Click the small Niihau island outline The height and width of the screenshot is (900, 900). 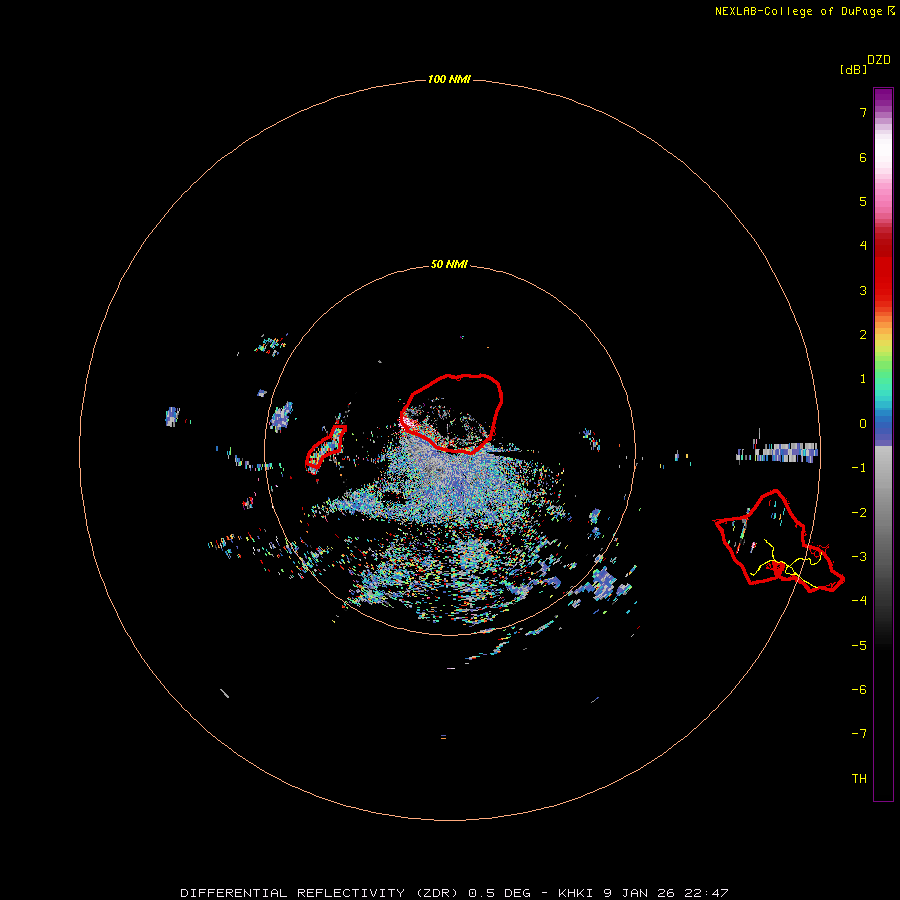pos(325,448)
